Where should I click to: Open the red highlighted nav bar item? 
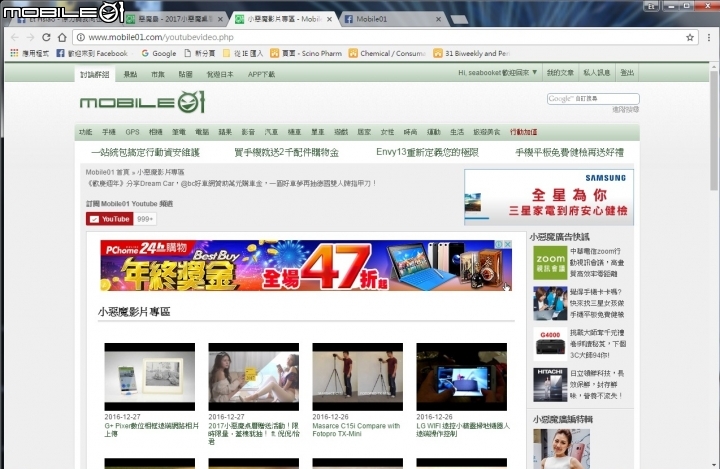pyautogui.click(x=523, y=132)
